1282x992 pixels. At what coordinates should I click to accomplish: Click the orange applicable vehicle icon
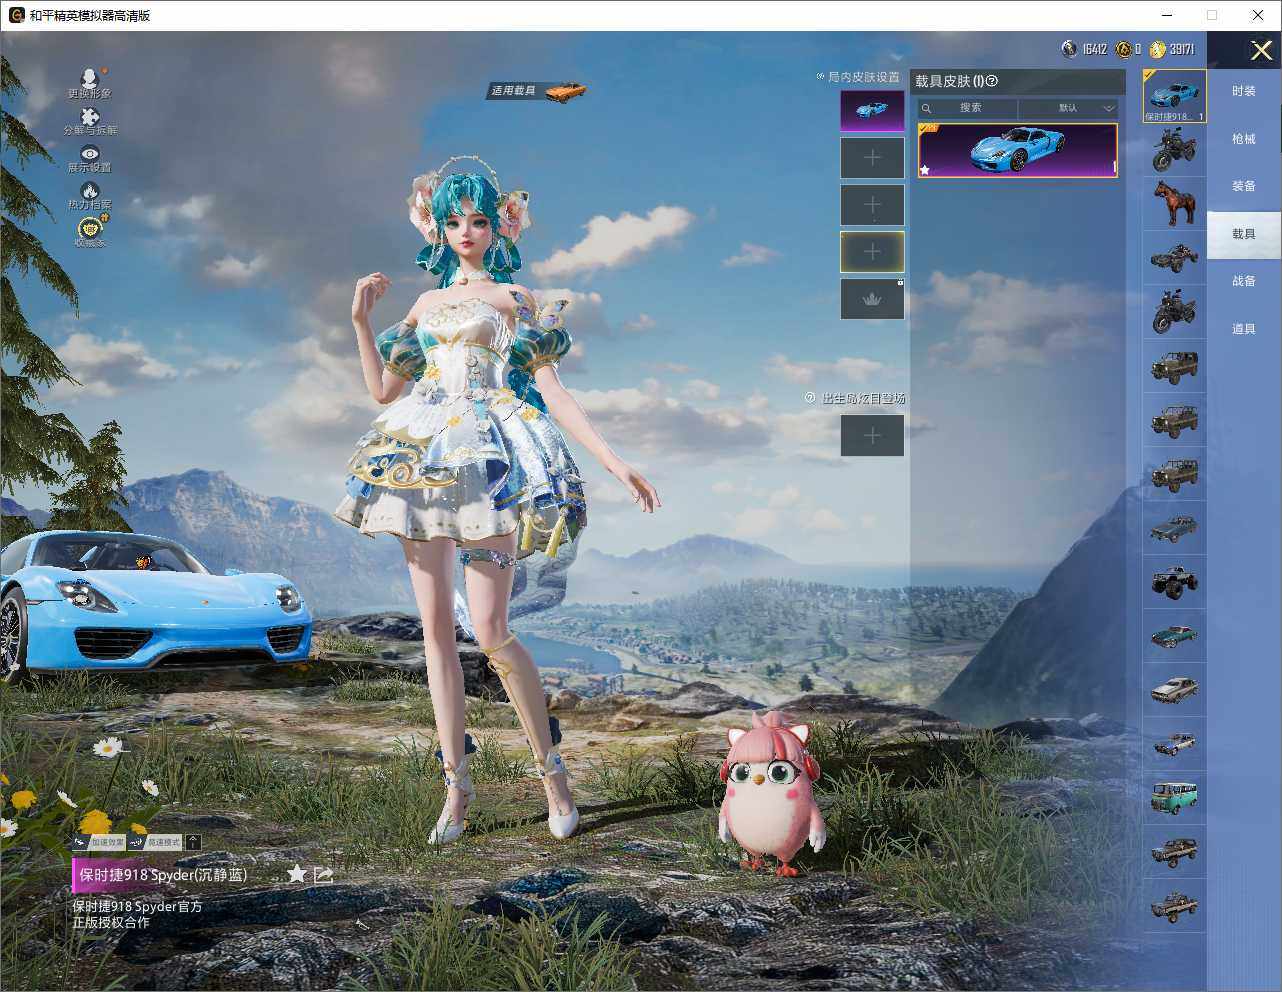(x=565, y=91)
